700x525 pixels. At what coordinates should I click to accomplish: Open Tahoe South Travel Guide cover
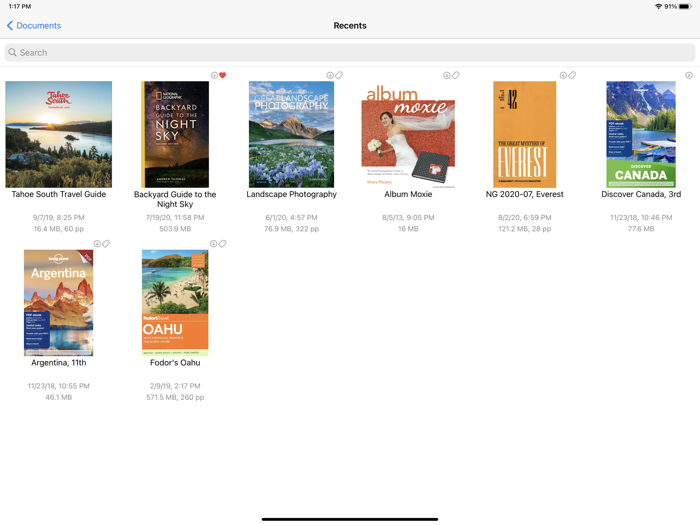[x=58, y=134]
